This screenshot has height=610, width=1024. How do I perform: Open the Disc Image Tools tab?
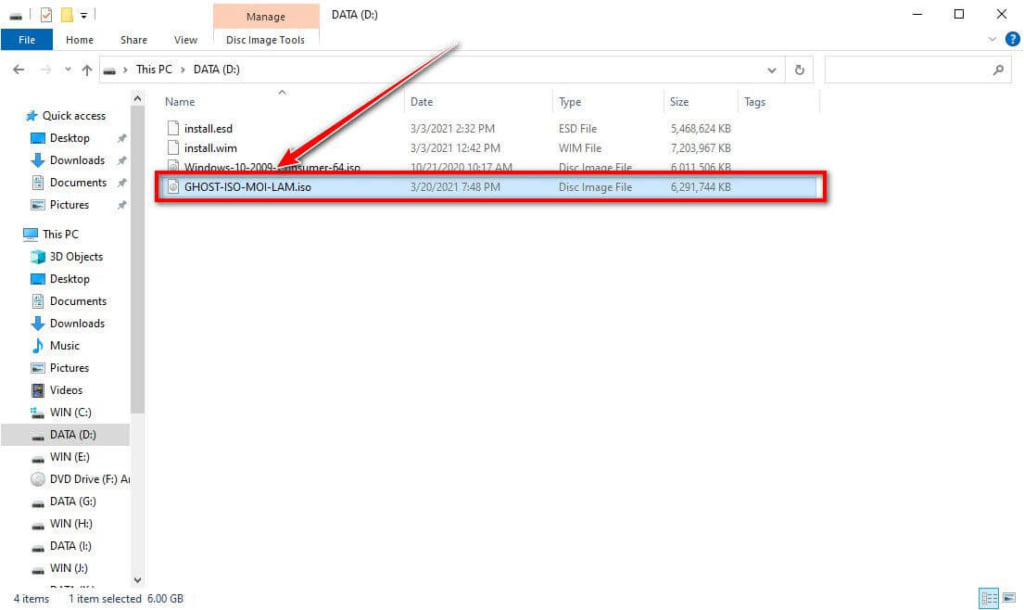265,40
